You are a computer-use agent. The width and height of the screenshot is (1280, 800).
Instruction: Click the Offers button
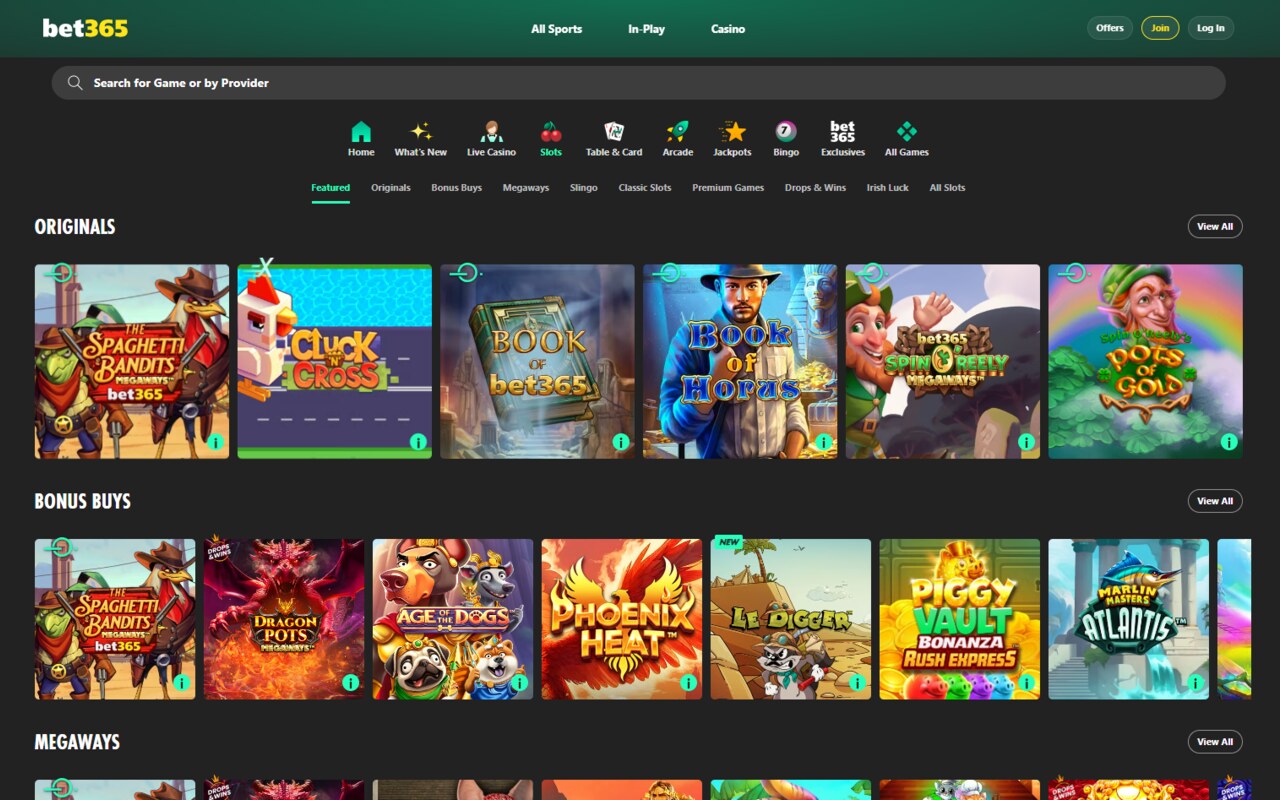pyautogui.click(x=1110, y=28)
